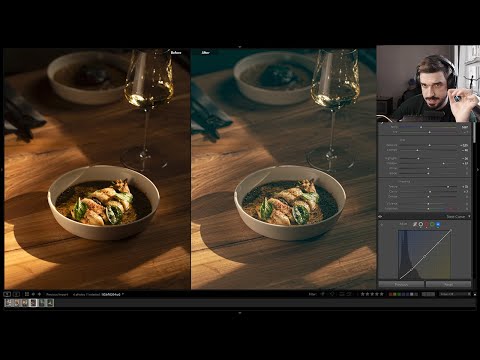Click the Shadows slider handle
Image resolution: width=480 pixels, height=360 pixels.
[x=443, y=164]
